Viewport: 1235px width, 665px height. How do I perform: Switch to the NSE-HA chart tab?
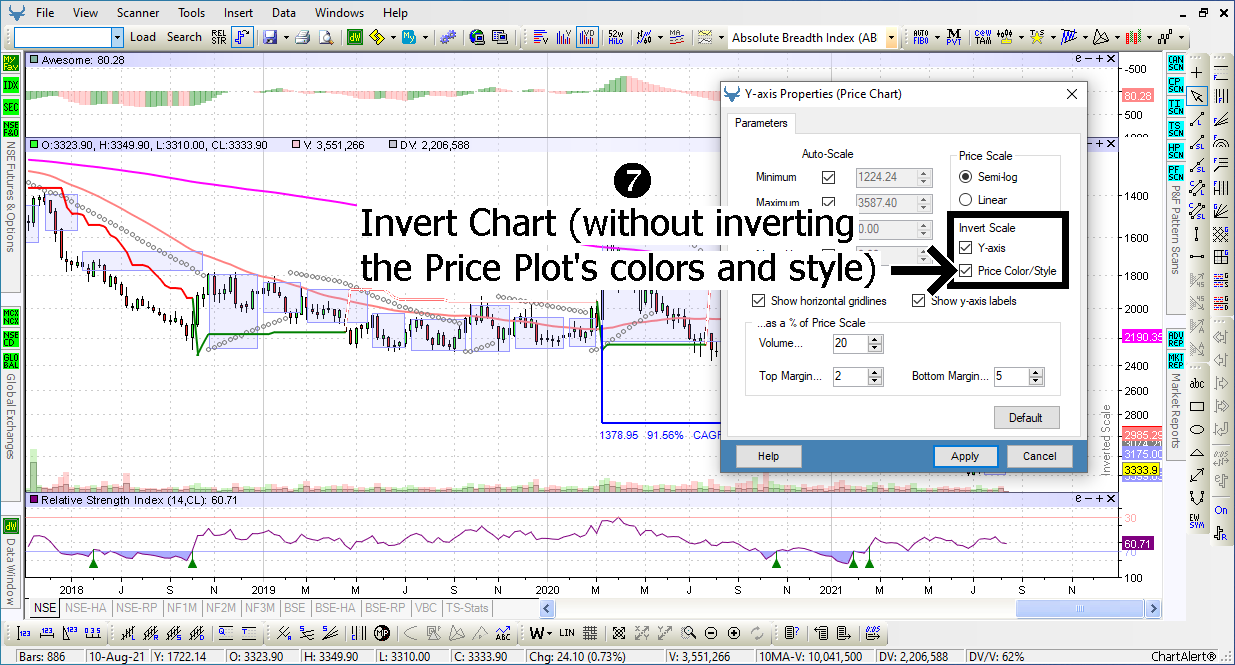click(x=85, y=607)
